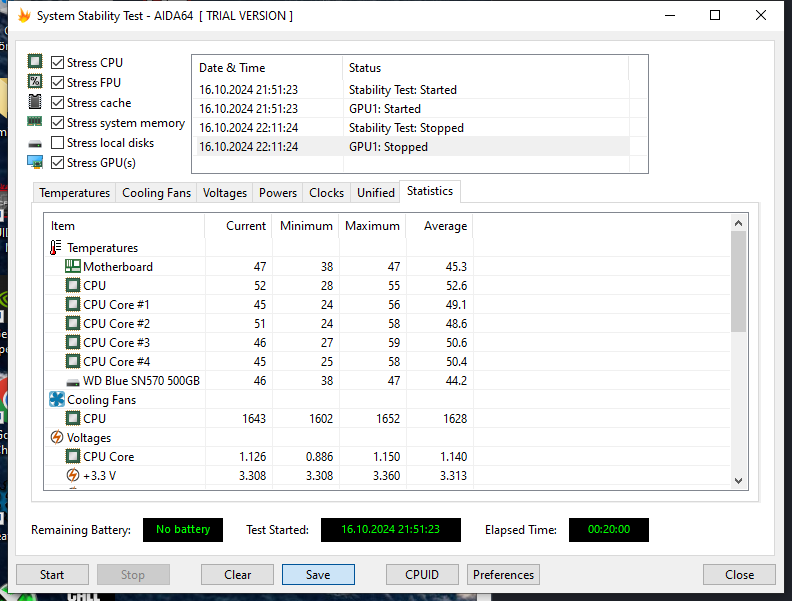Click CPU fan current value 1643

pyautogui.click(x=254, y=419)
